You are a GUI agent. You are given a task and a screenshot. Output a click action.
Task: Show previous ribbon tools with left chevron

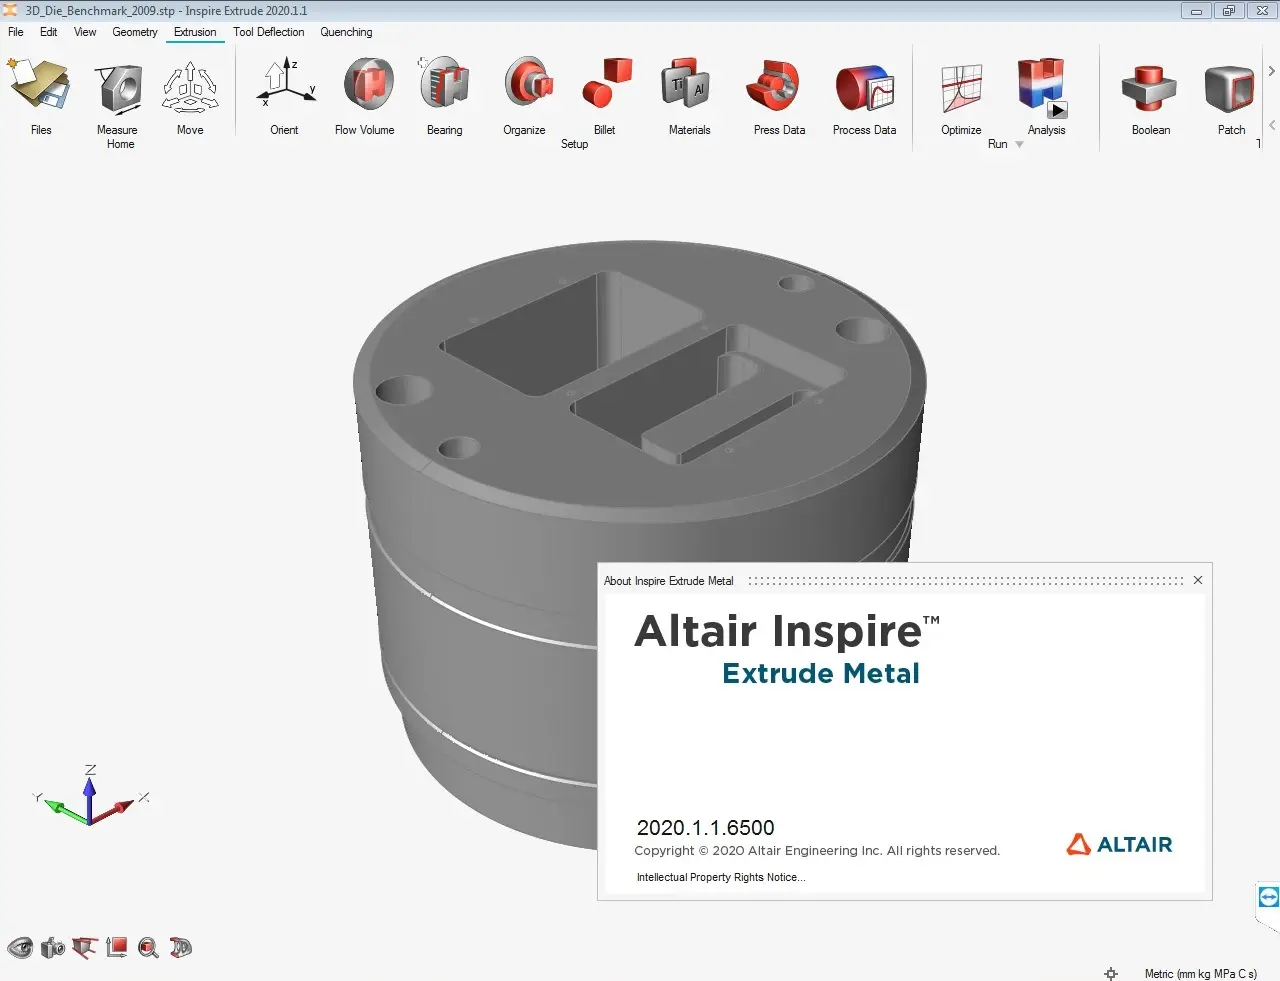coord(1271,125)
